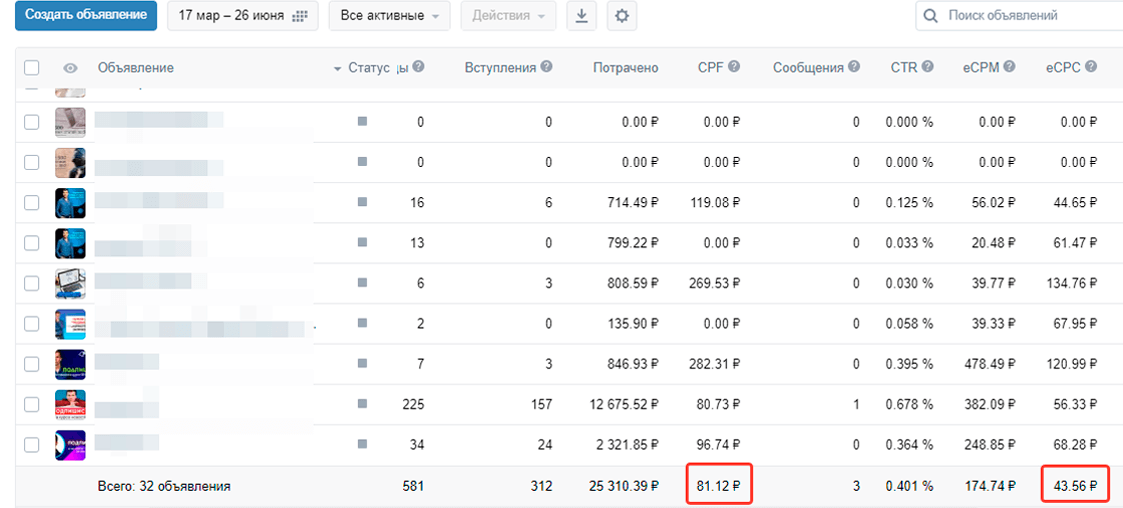Toggle the select-all checkbox in header
The height and width of the screenshot is (508, 1123).
pyautogui.click(x=32, y=68)
